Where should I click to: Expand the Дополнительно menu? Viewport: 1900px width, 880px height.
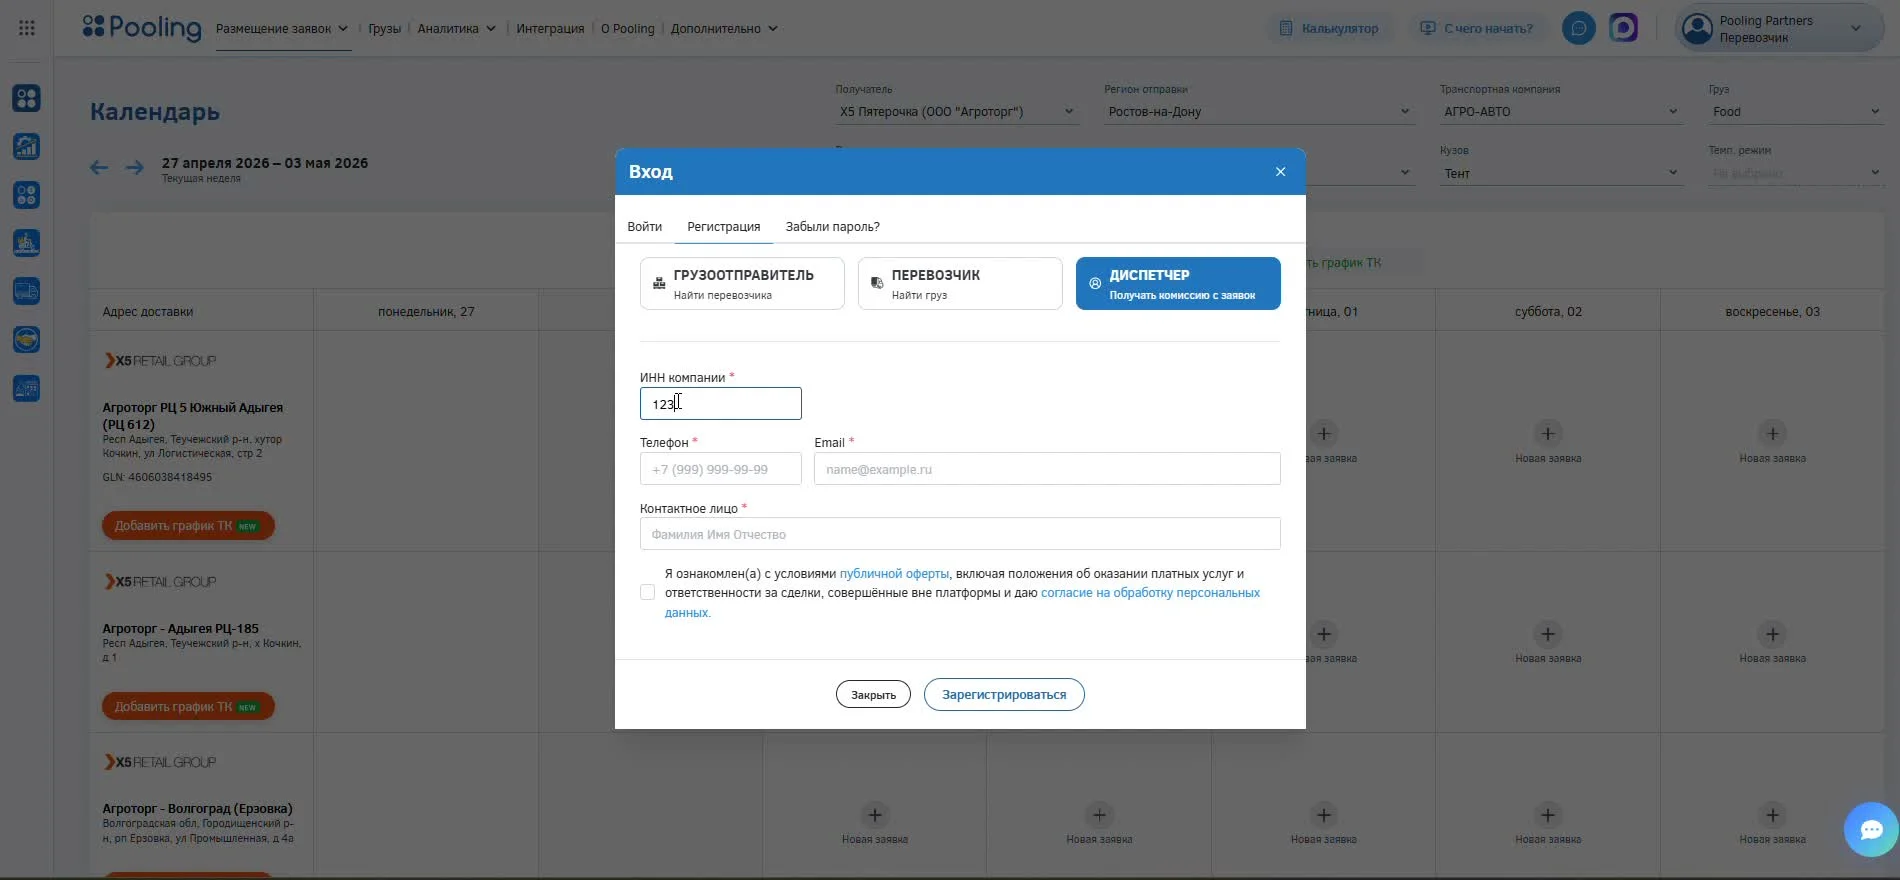pos(724,29)
